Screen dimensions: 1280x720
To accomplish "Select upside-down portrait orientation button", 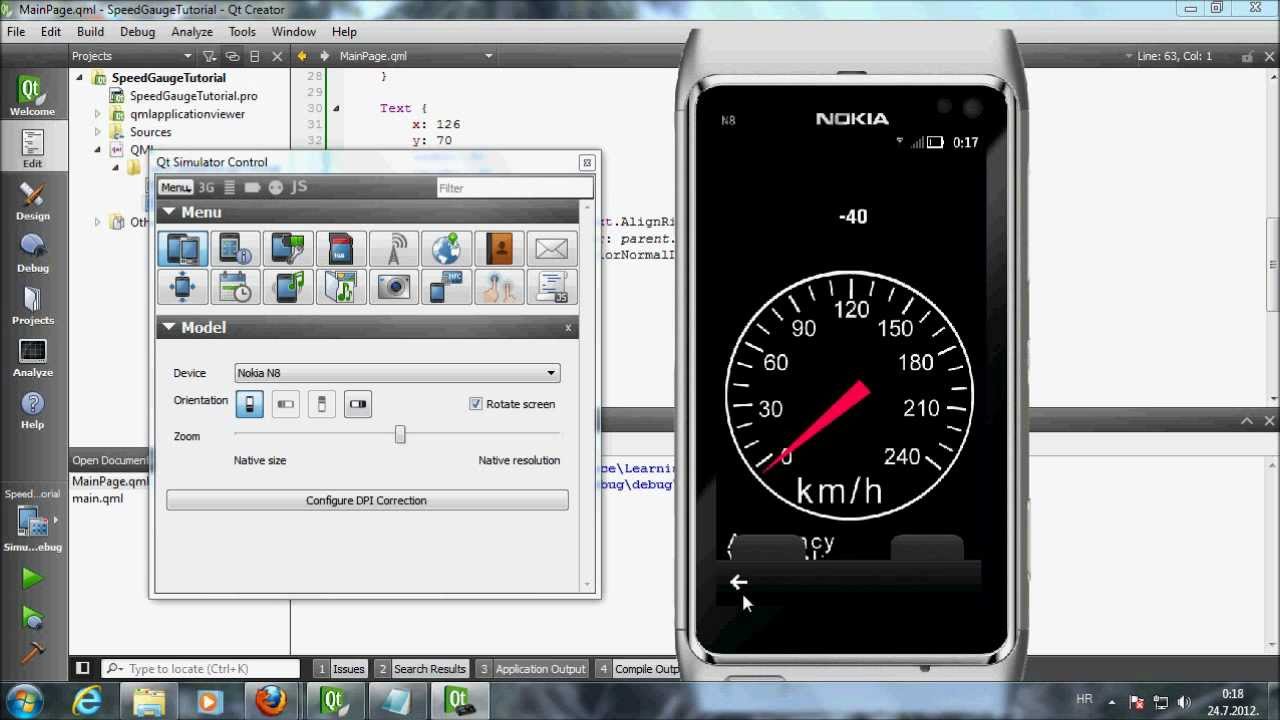I will pyautogui.click(x=321, y=404).
